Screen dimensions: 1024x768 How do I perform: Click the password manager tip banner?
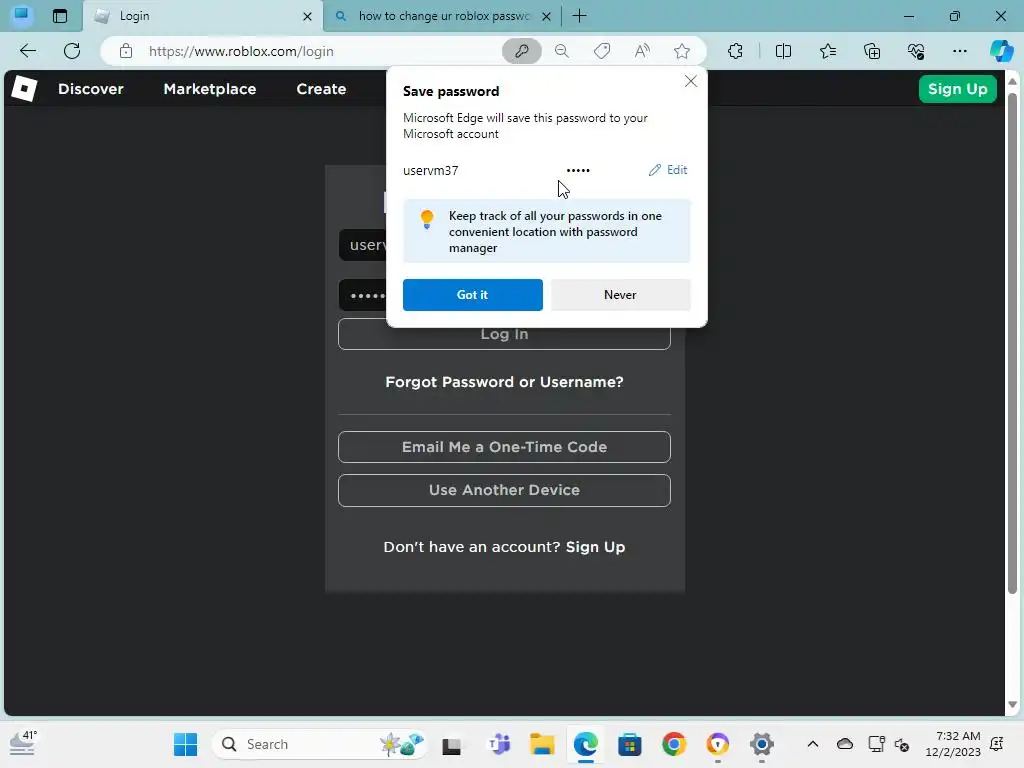point(546,231)
